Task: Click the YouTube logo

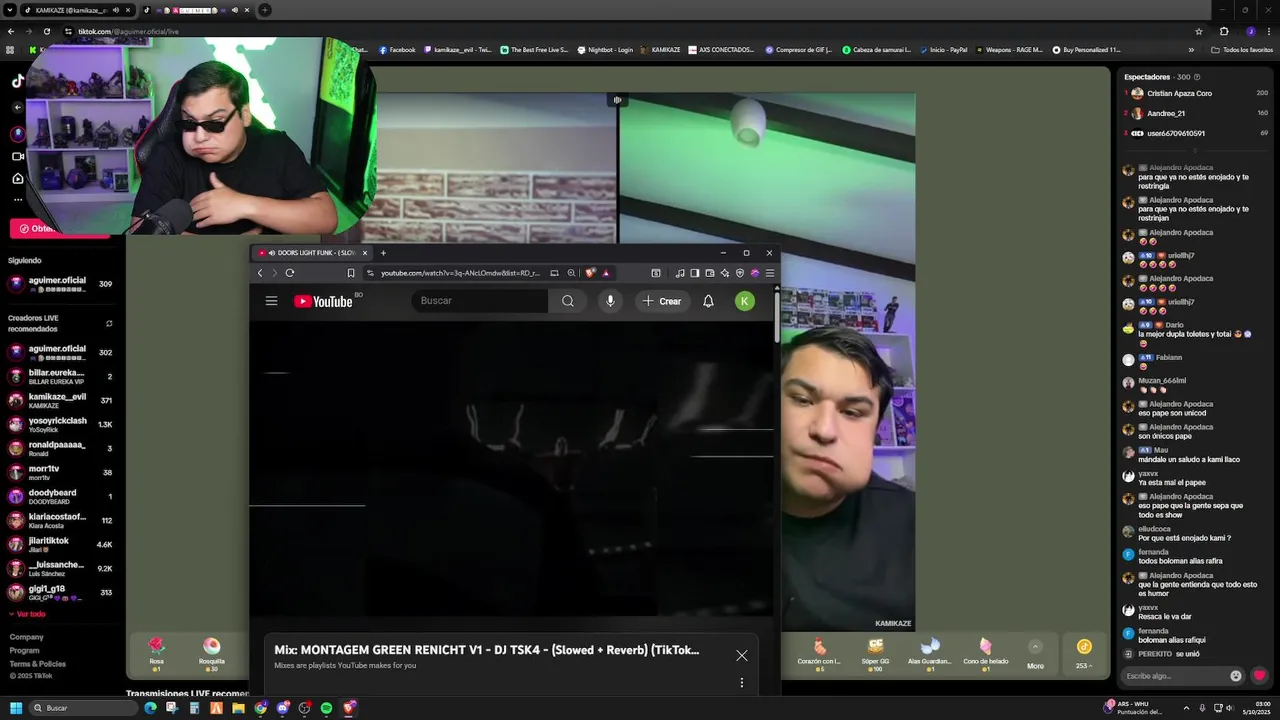Action: point(323,301)
